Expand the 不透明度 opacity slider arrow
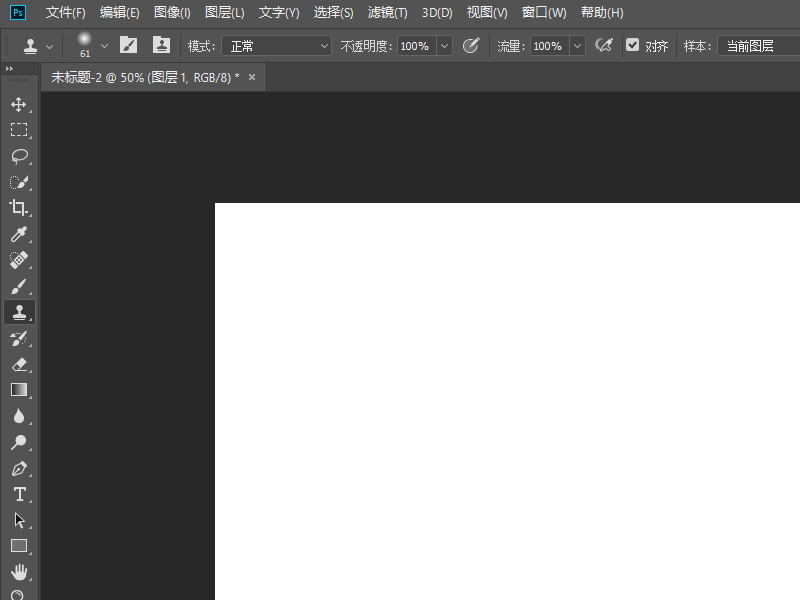The image size is (800, 600). [444, 46]
